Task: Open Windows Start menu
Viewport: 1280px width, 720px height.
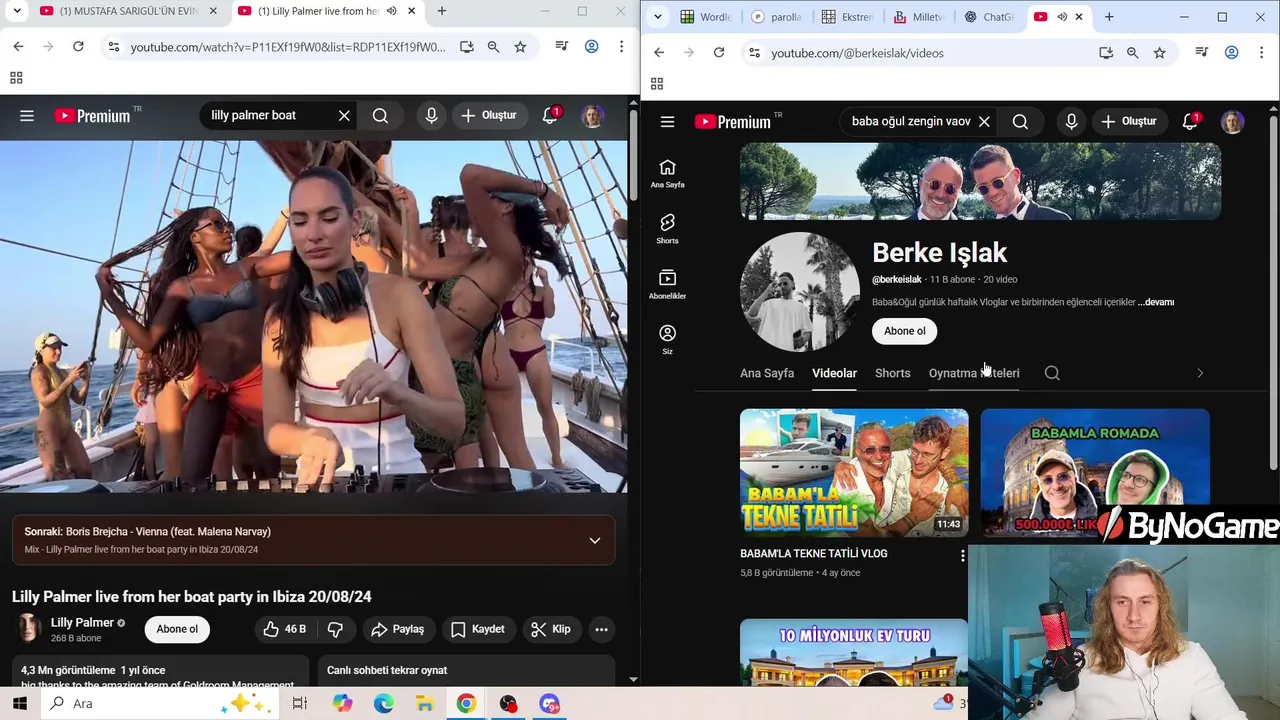Action: click(19, 703)
